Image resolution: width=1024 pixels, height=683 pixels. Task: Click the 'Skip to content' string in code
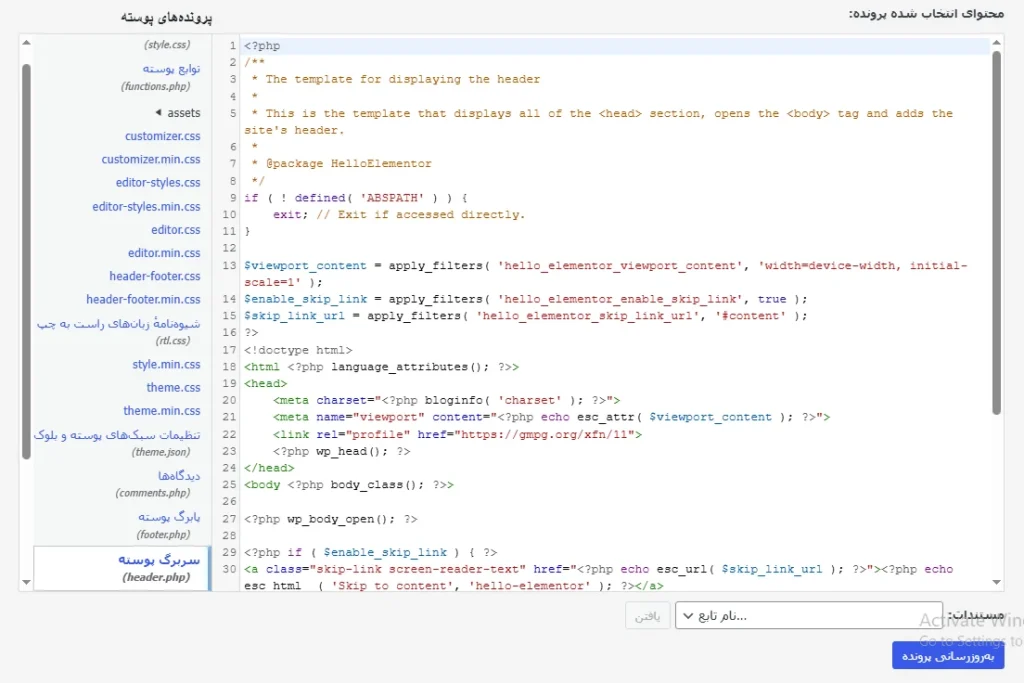tap(392, 586)
